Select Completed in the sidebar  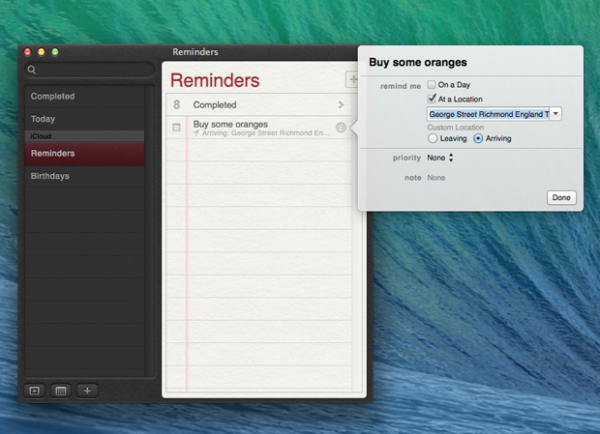84,96
